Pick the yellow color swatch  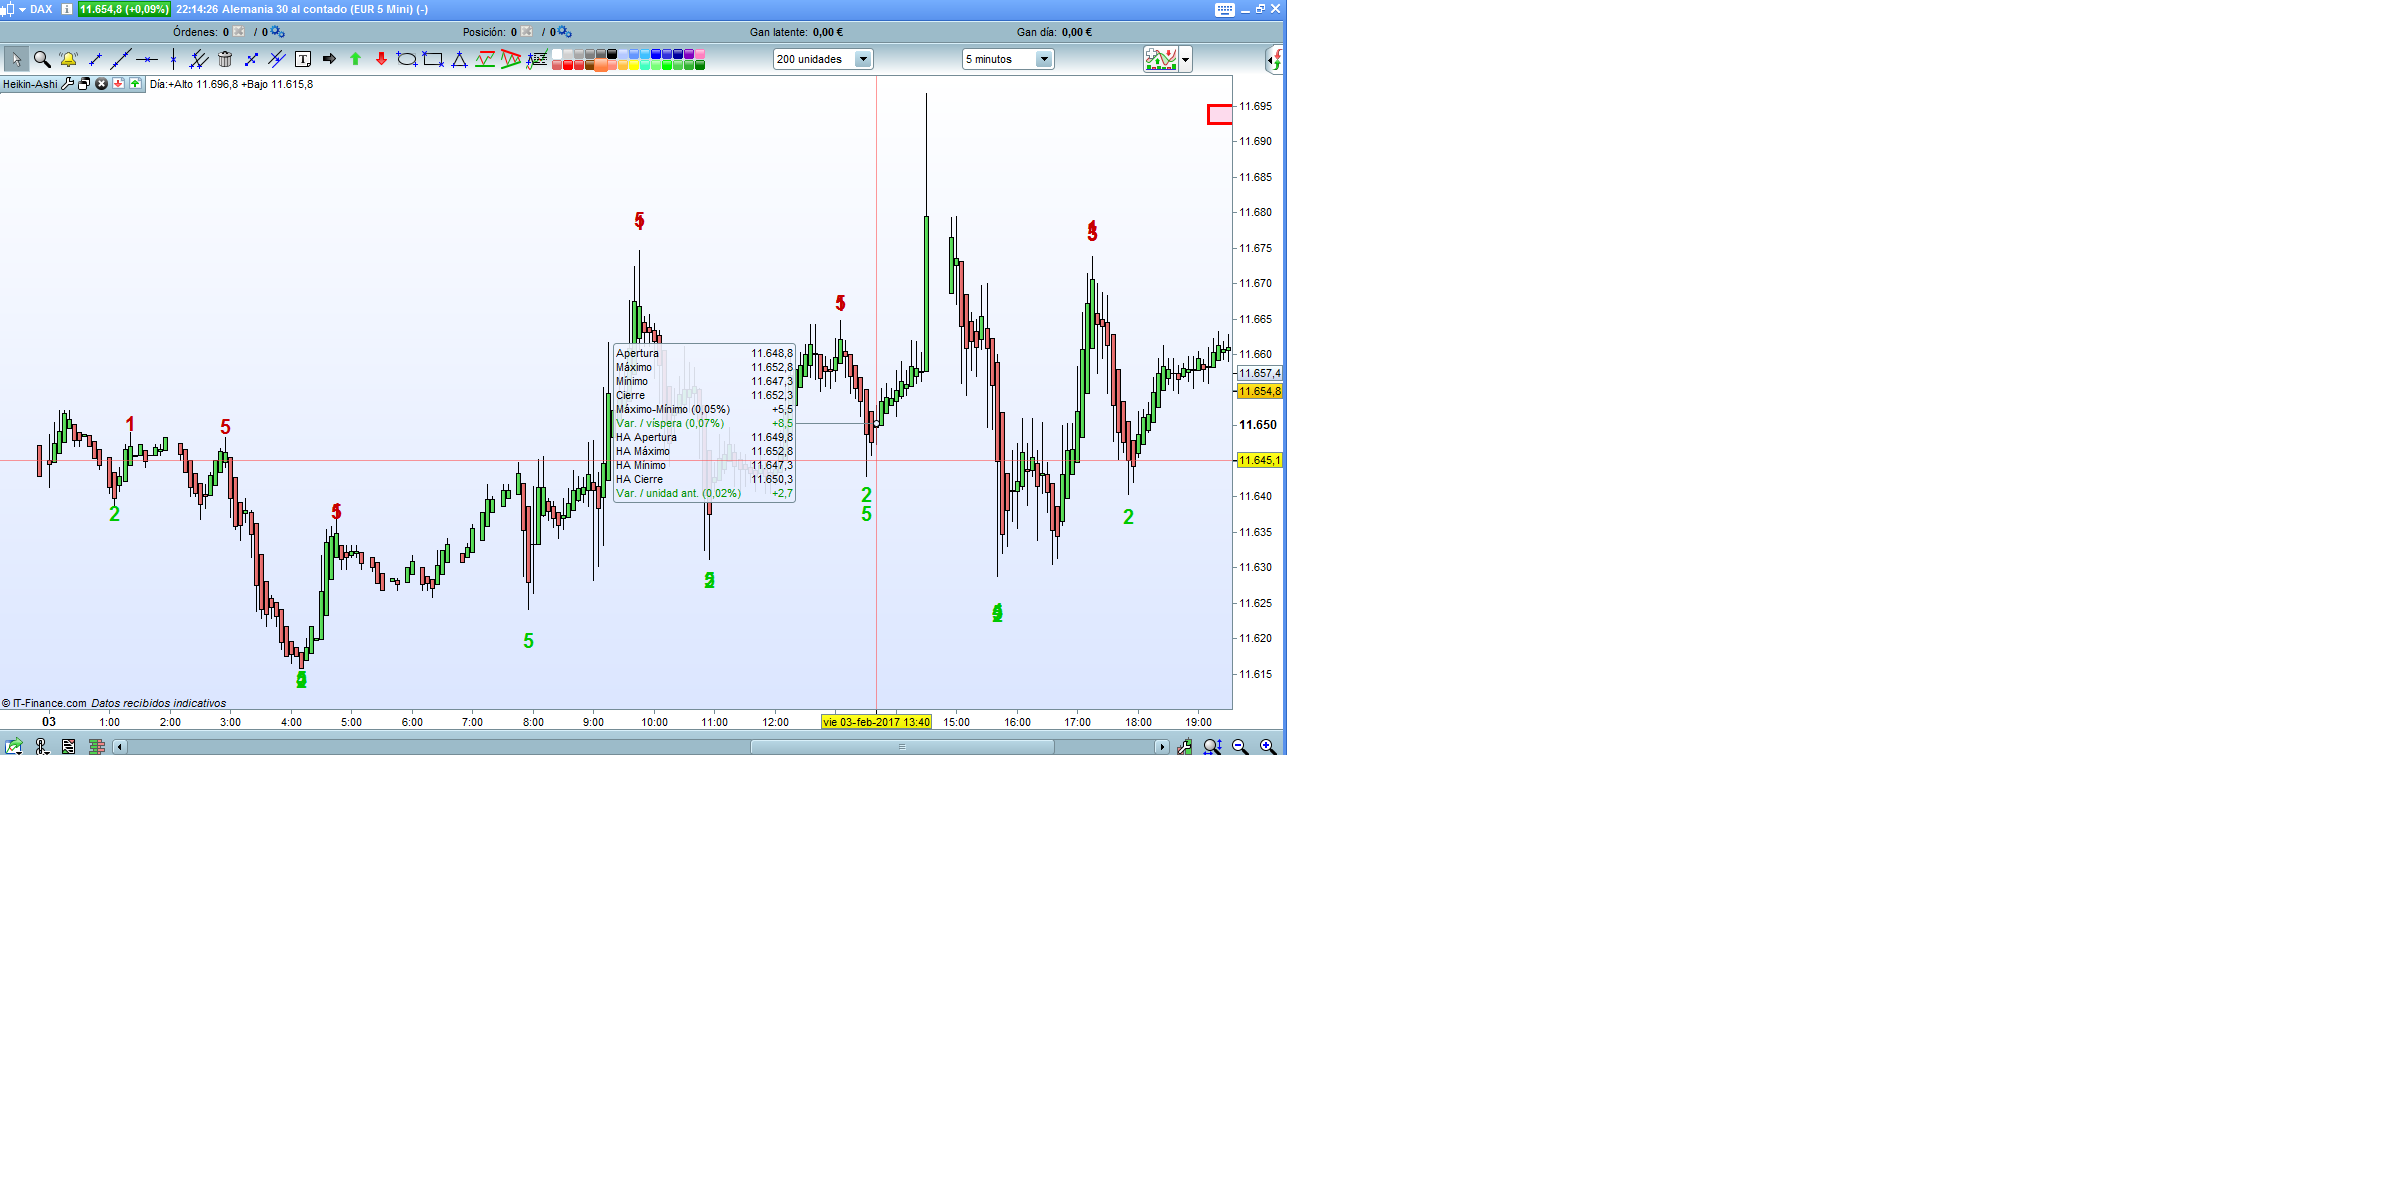tap(634, 65)
